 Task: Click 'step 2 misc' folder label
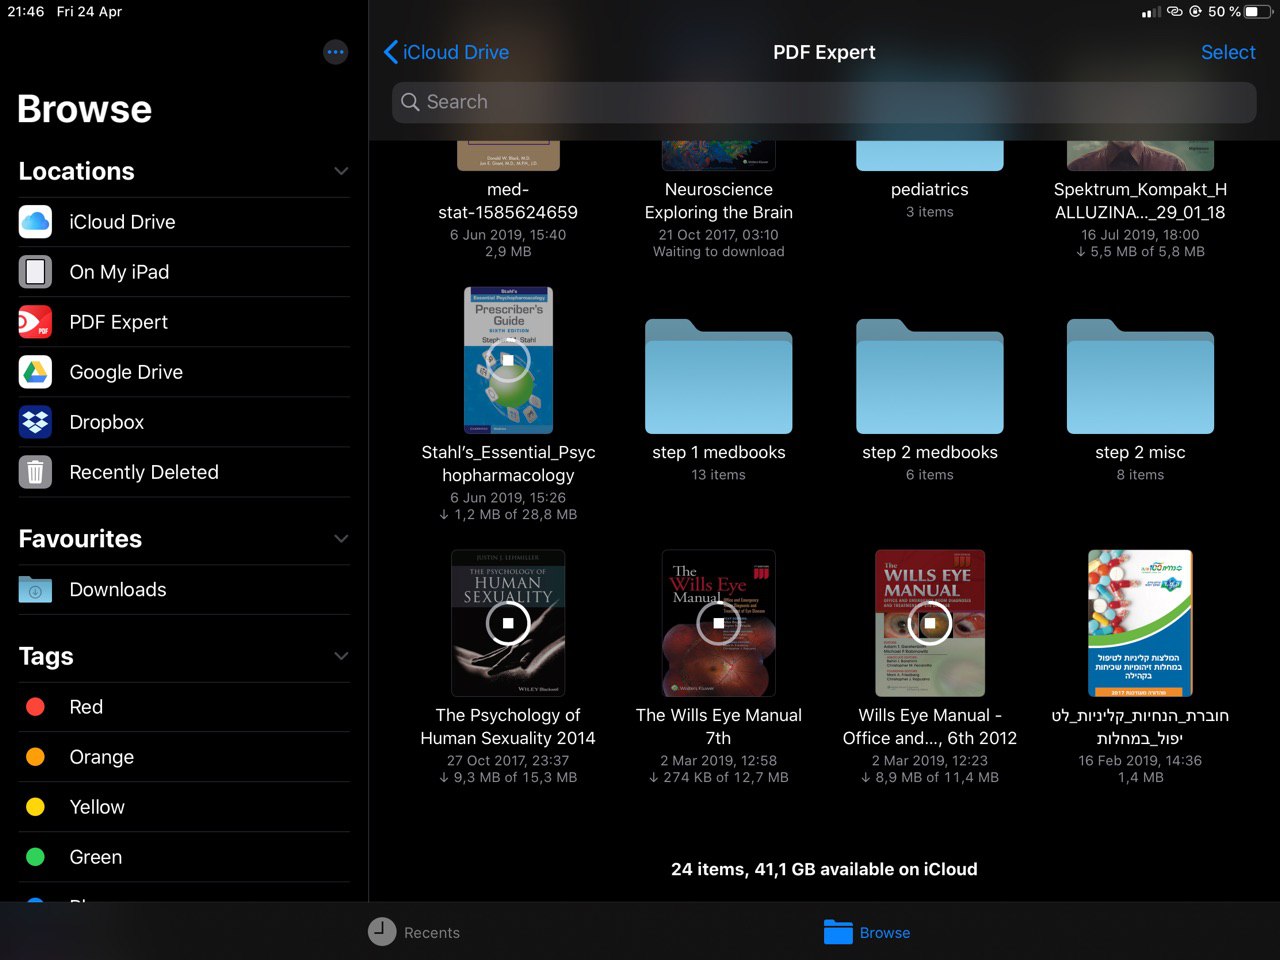[1140, 452]
